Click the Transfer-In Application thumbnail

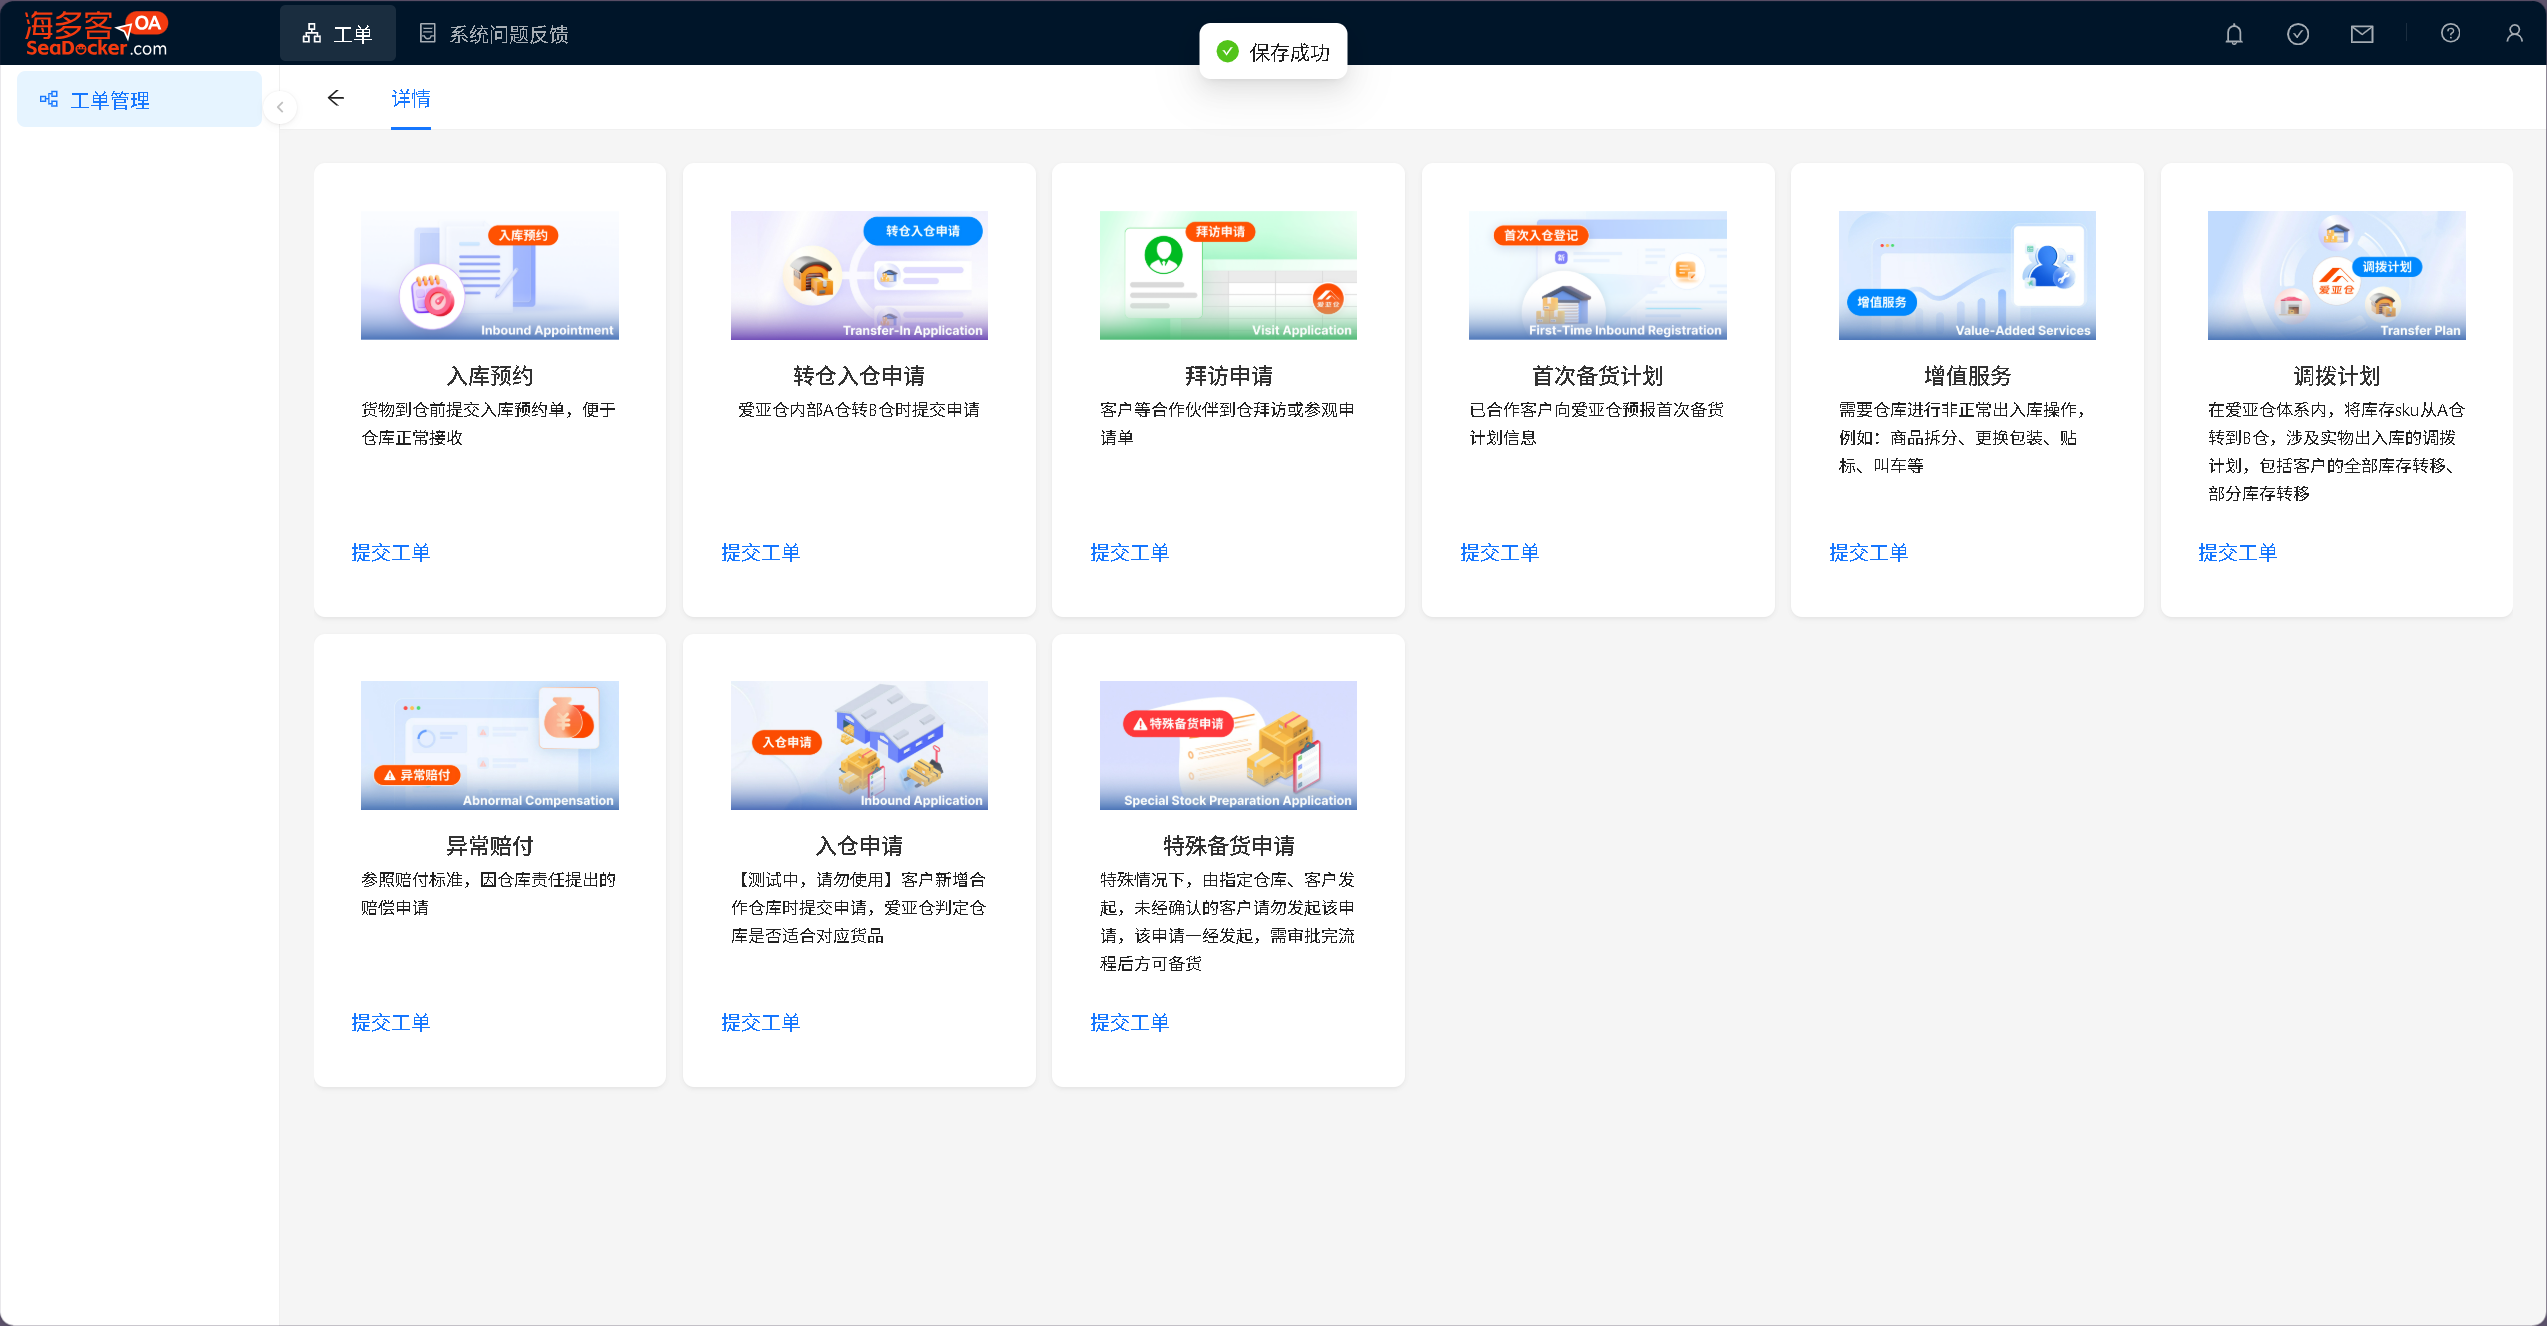pyautogui.click(x=859, y=275)
